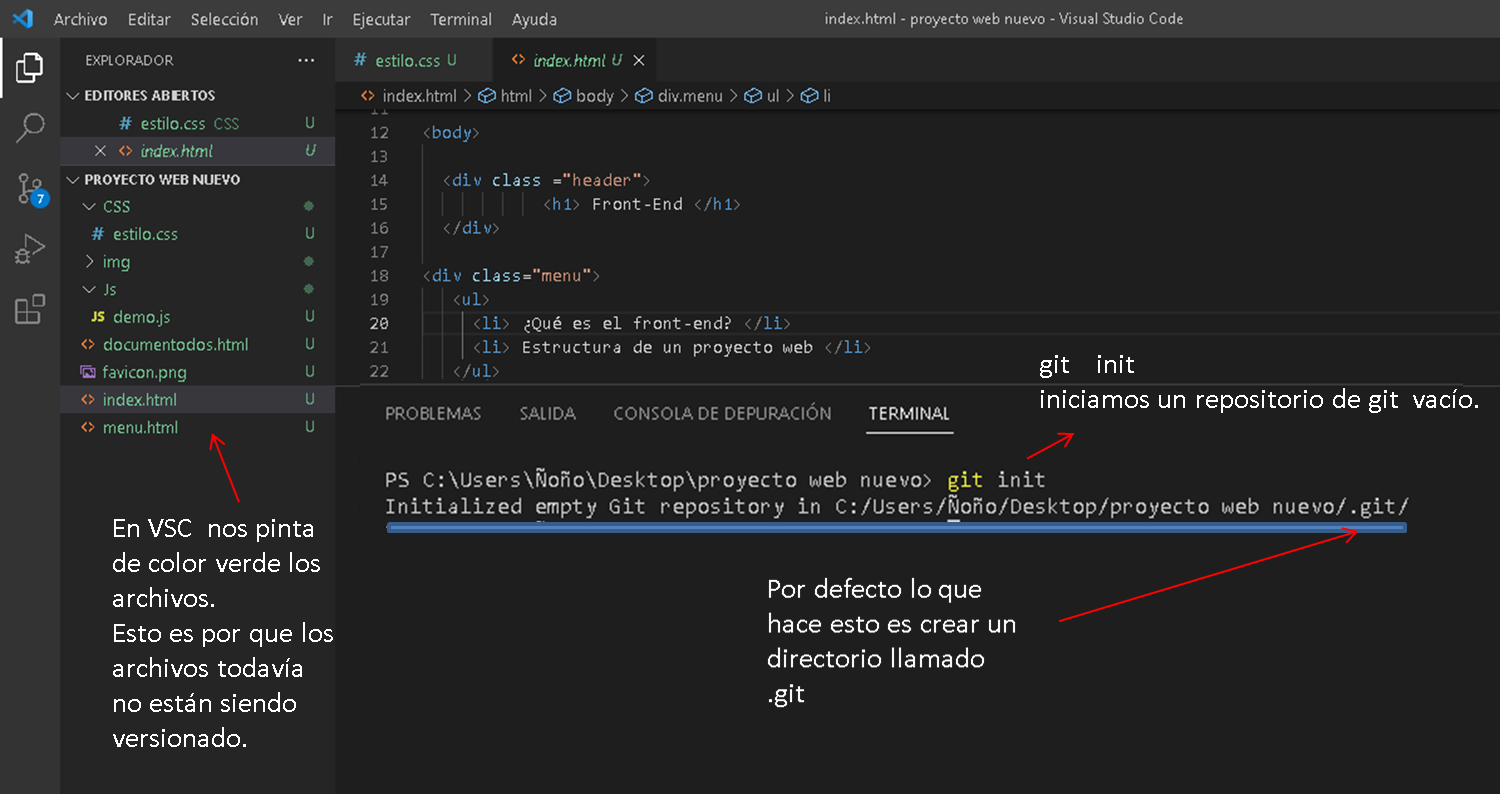The width and height of the screenshot is (1500, 794).
Task: Open the Archivo menu
Action: (x=80, y=19)
